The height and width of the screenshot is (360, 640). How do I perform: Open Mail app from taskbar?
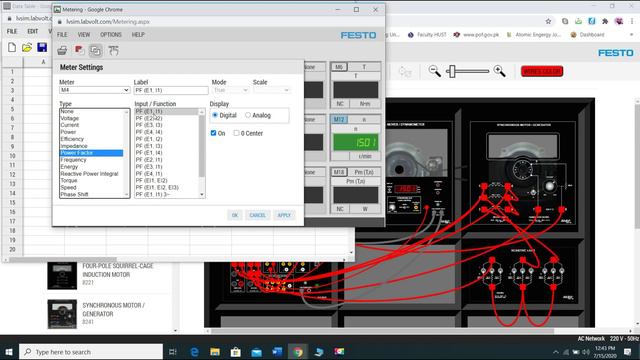pos(256,351)
